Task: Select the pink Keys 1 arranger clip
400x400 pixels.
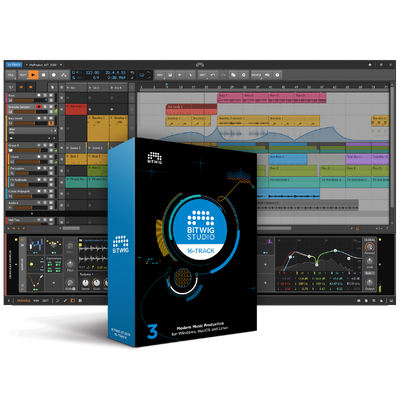Action: point(229,98)
